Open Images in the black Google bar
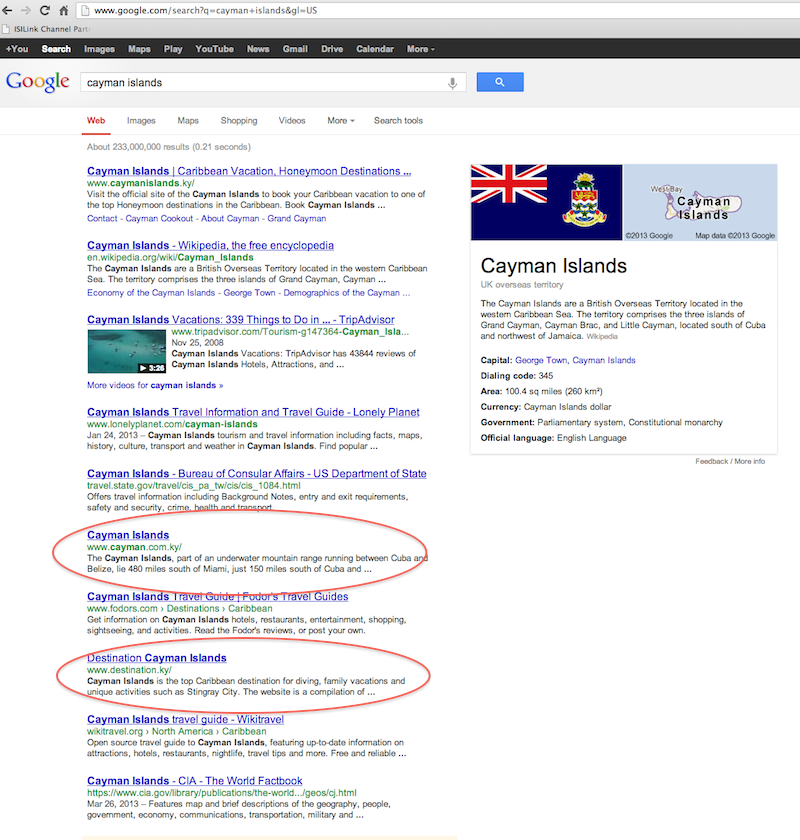This screenshot has height=840, width=800. [x=99, y=49]
